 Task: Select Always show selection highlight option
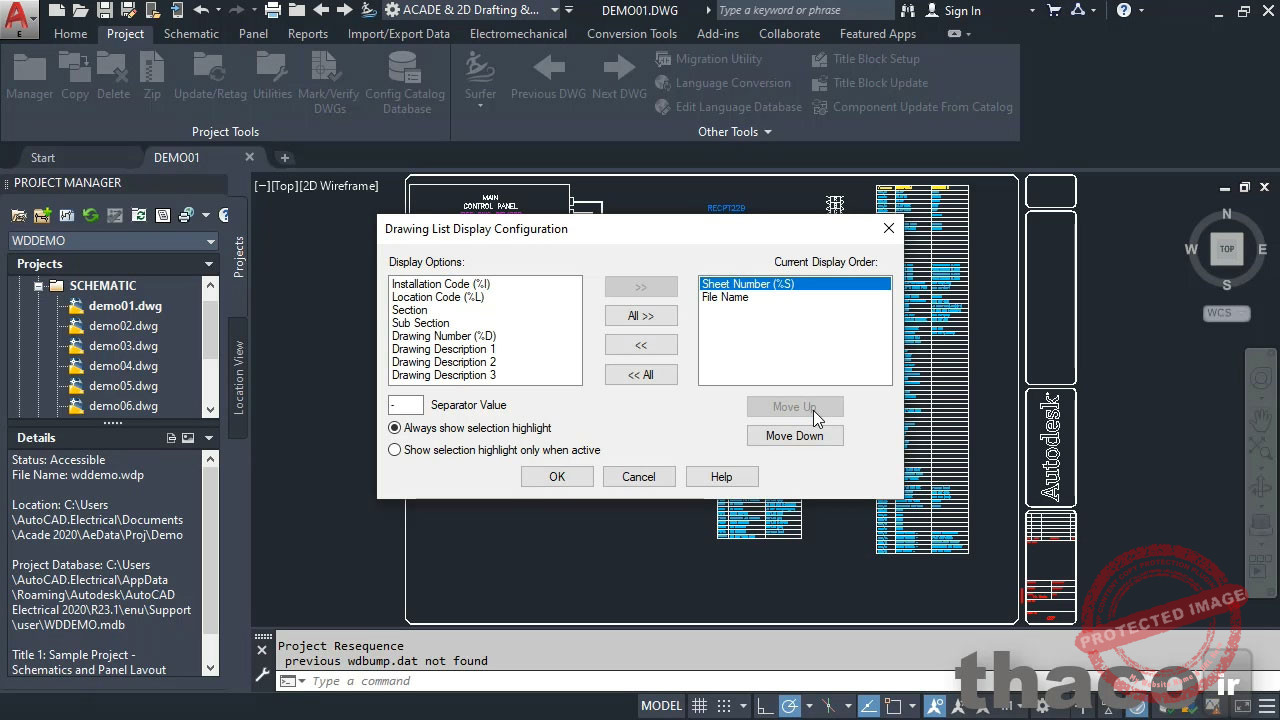point(395,428)
